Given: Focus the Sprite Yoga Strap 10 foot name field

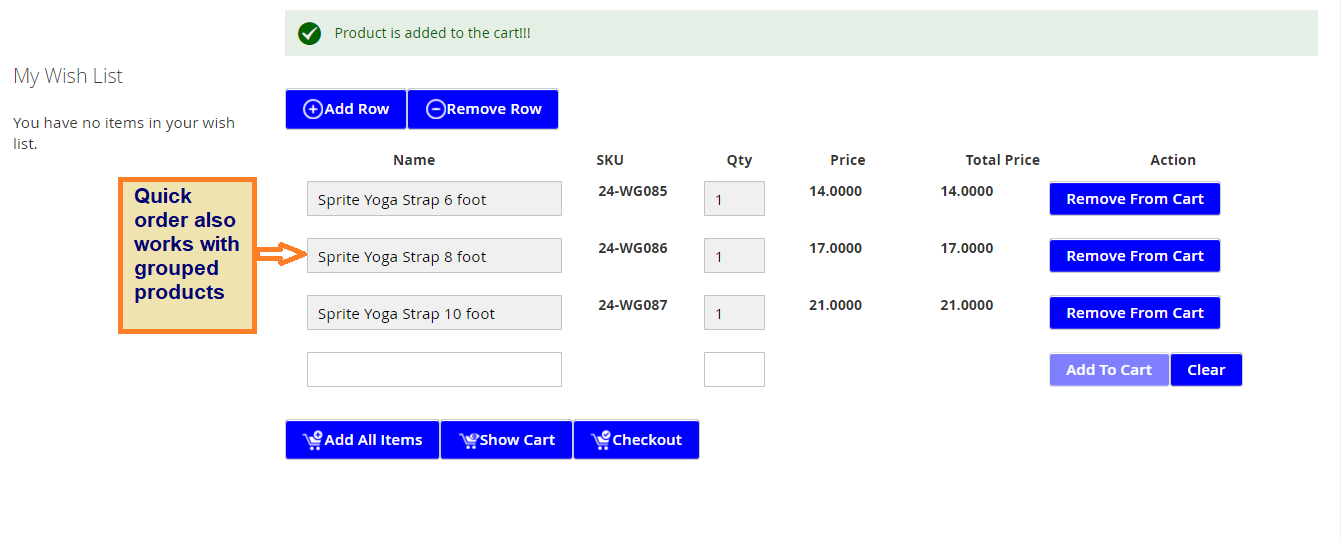Looking at the screenshot, I should click(434, 313).
